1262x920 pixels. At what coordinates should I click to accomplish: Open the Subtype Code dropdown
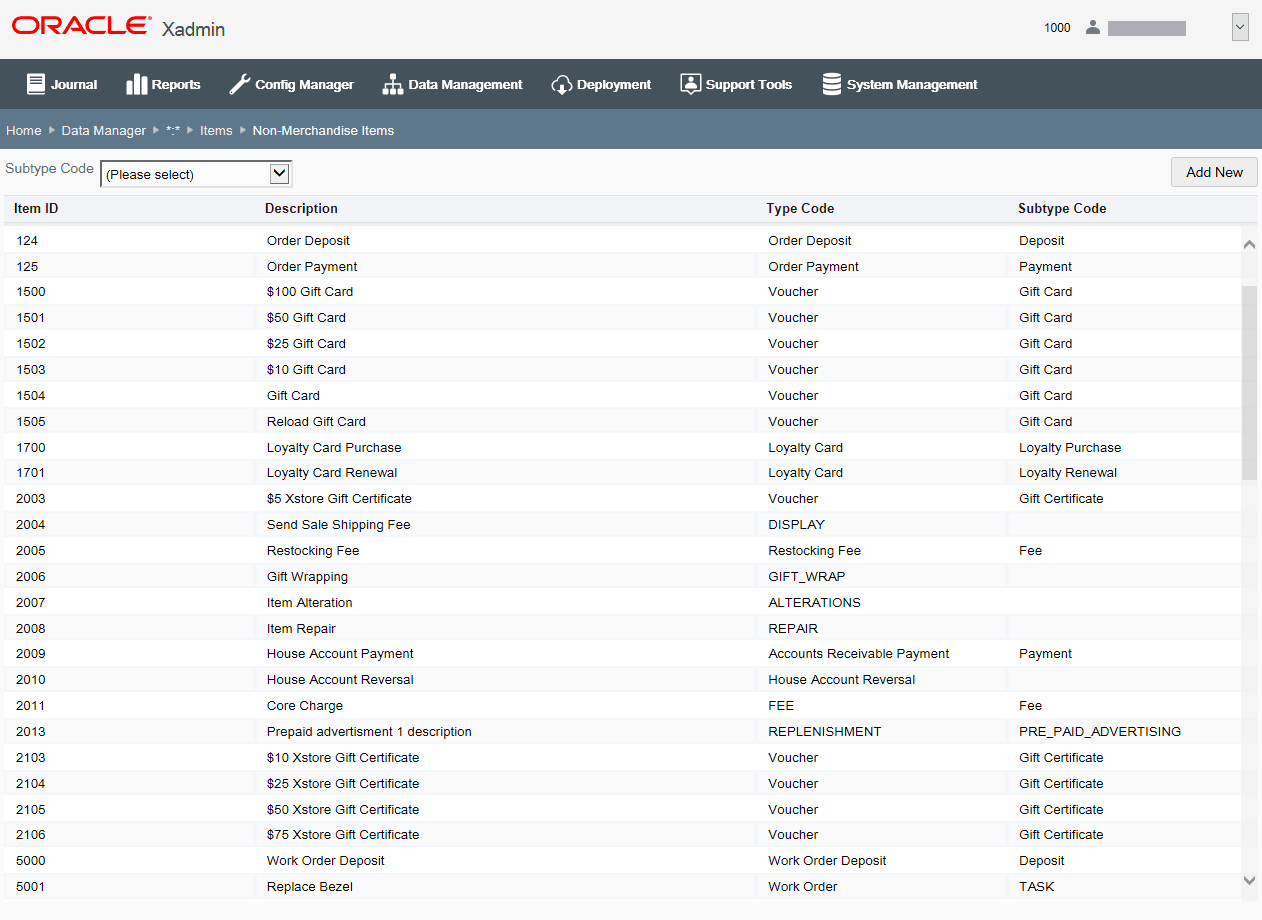pyautogui.click(x=196, y=174)
